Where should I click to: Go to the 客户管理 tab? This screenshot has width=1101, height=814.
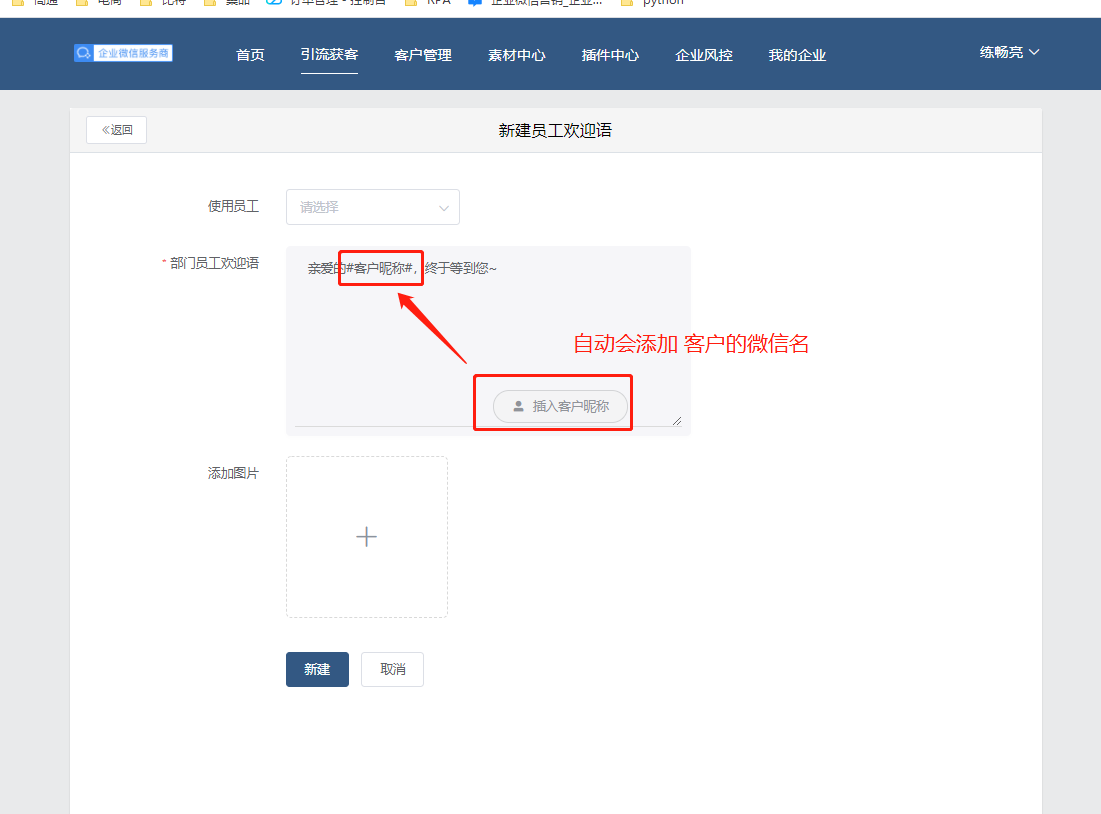coord(423,55)
